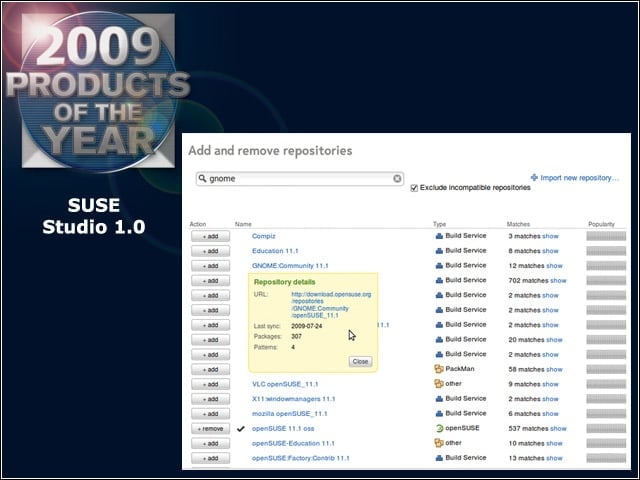
Task: Click into the gnome search field
Action: click(300, 178)
